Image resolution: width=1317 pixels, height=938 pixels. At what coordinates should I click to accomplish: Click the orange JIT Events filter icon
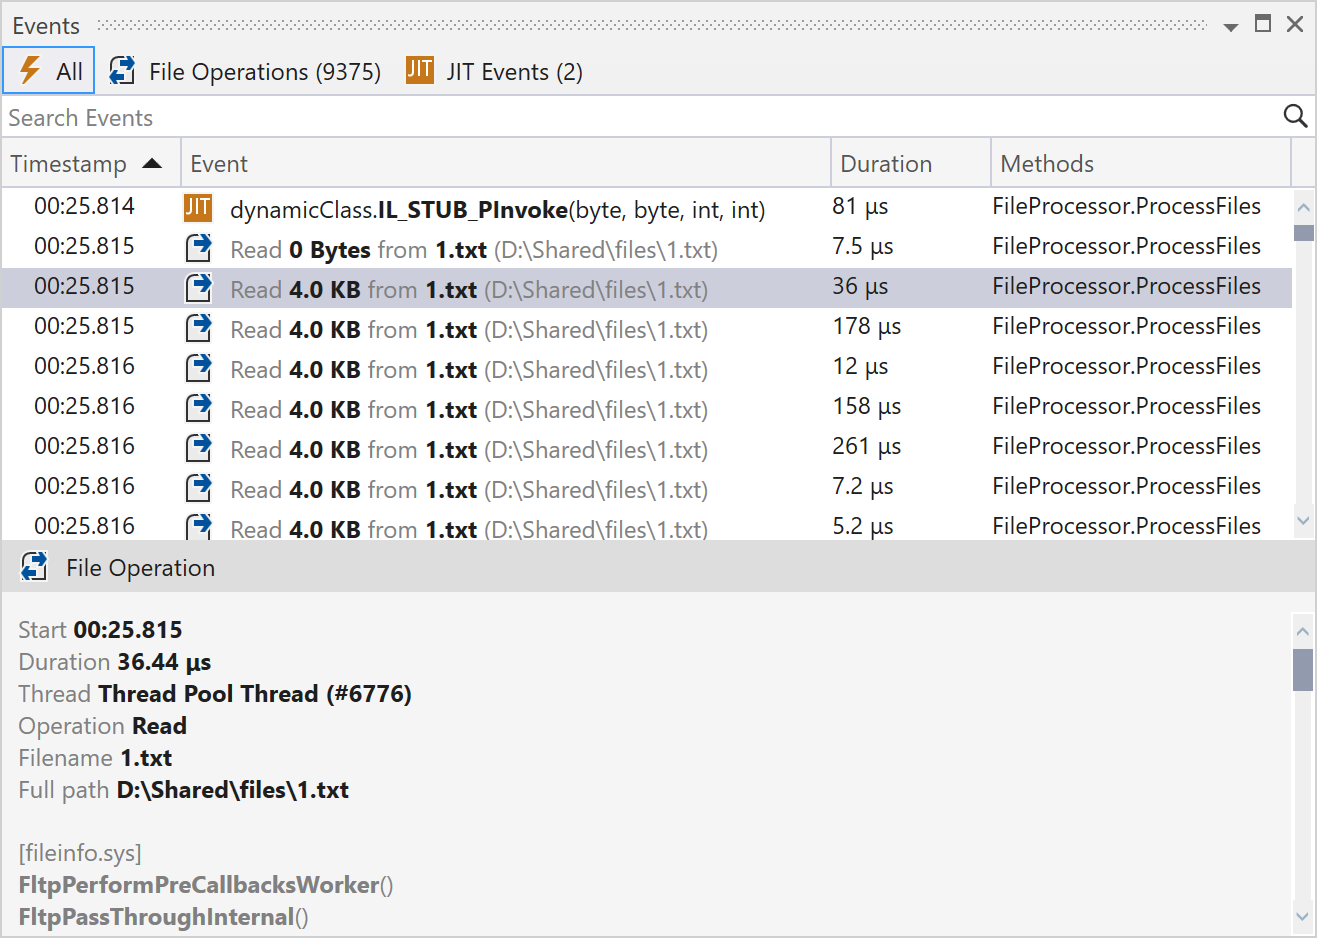(420, 70)
